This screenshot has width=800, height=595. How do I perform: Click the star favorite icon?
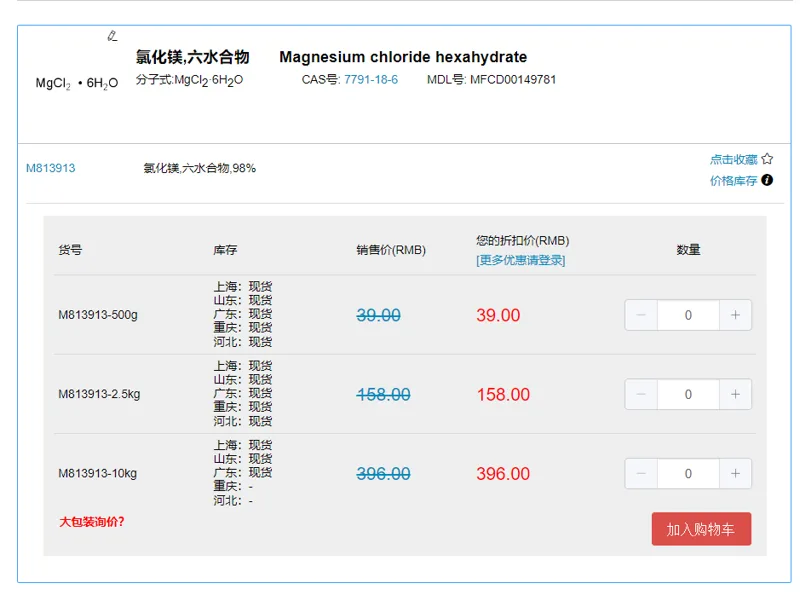coord(767,159)
